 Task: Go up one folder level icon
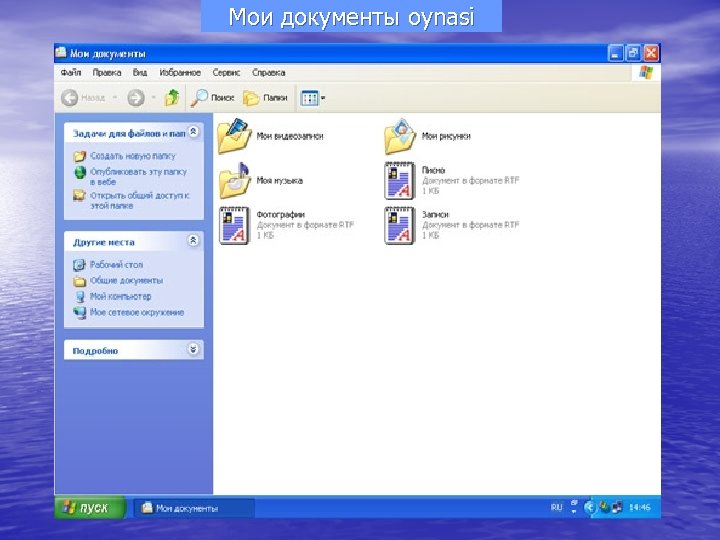(172, 97)
